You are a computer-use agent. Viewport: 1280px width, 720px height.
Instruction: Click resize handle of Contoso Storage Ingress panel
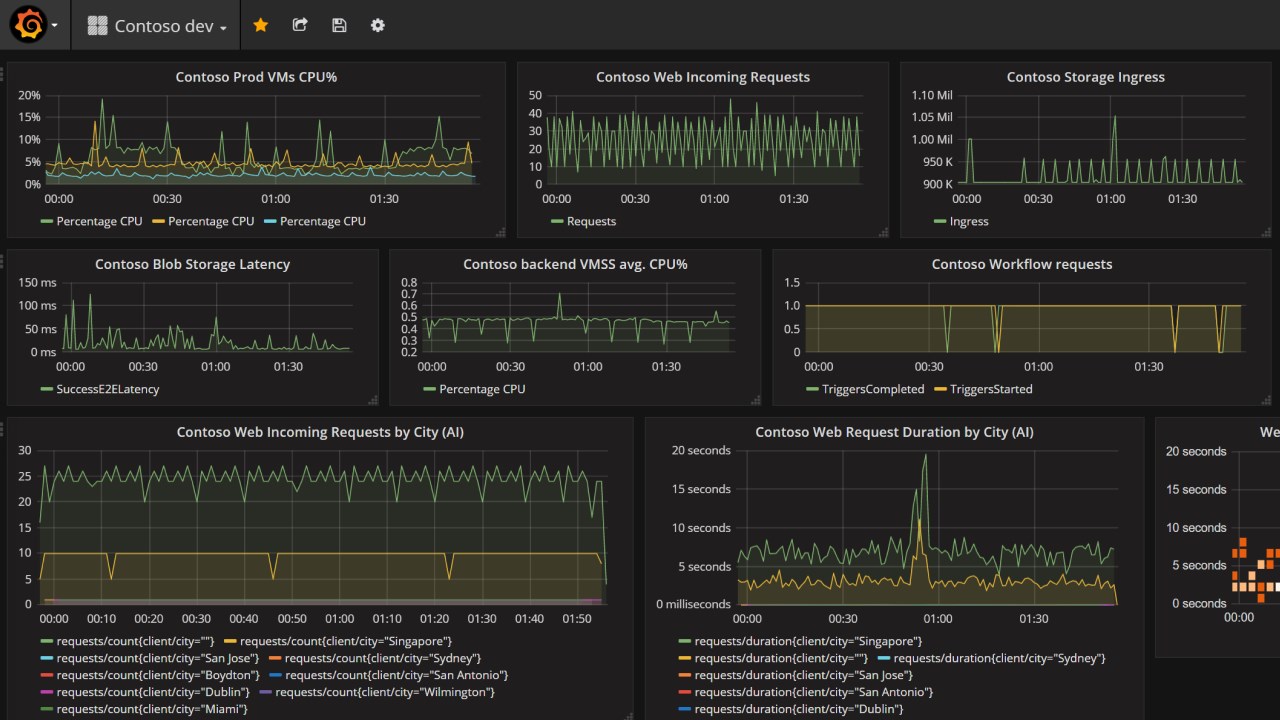click(1267, 232)
